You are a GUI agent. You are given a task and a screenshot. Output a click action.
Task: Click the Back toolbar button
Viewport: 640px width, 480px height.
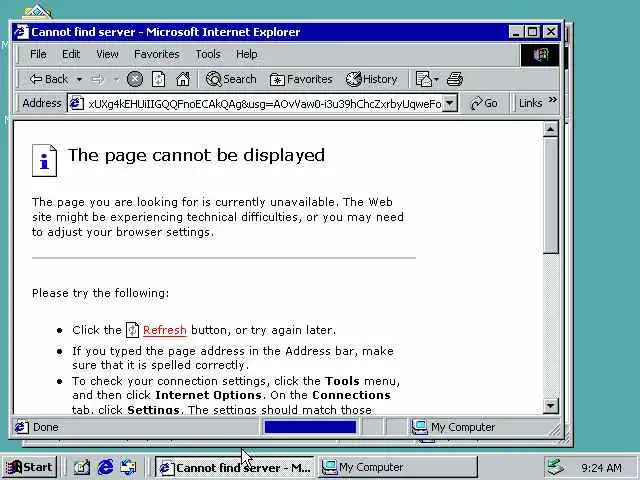click(x=49, y=79)
